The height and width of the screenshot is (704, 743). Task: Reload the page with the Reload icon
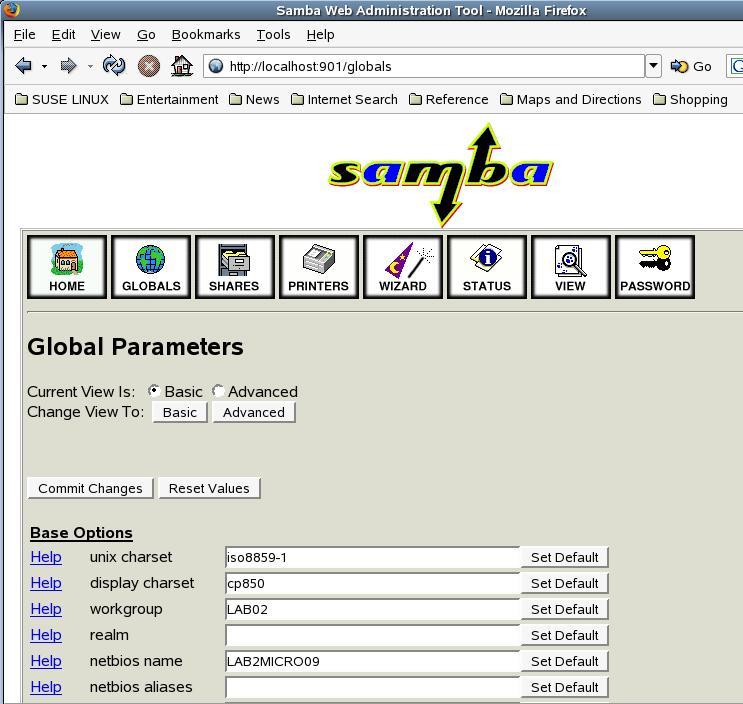114,65
